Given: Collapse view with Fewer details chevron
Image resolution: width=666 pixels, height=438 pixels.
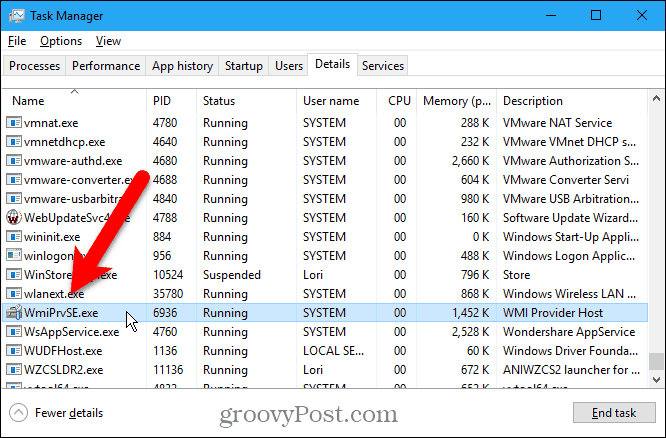Looking at the screenshot, I should (18, 413).
